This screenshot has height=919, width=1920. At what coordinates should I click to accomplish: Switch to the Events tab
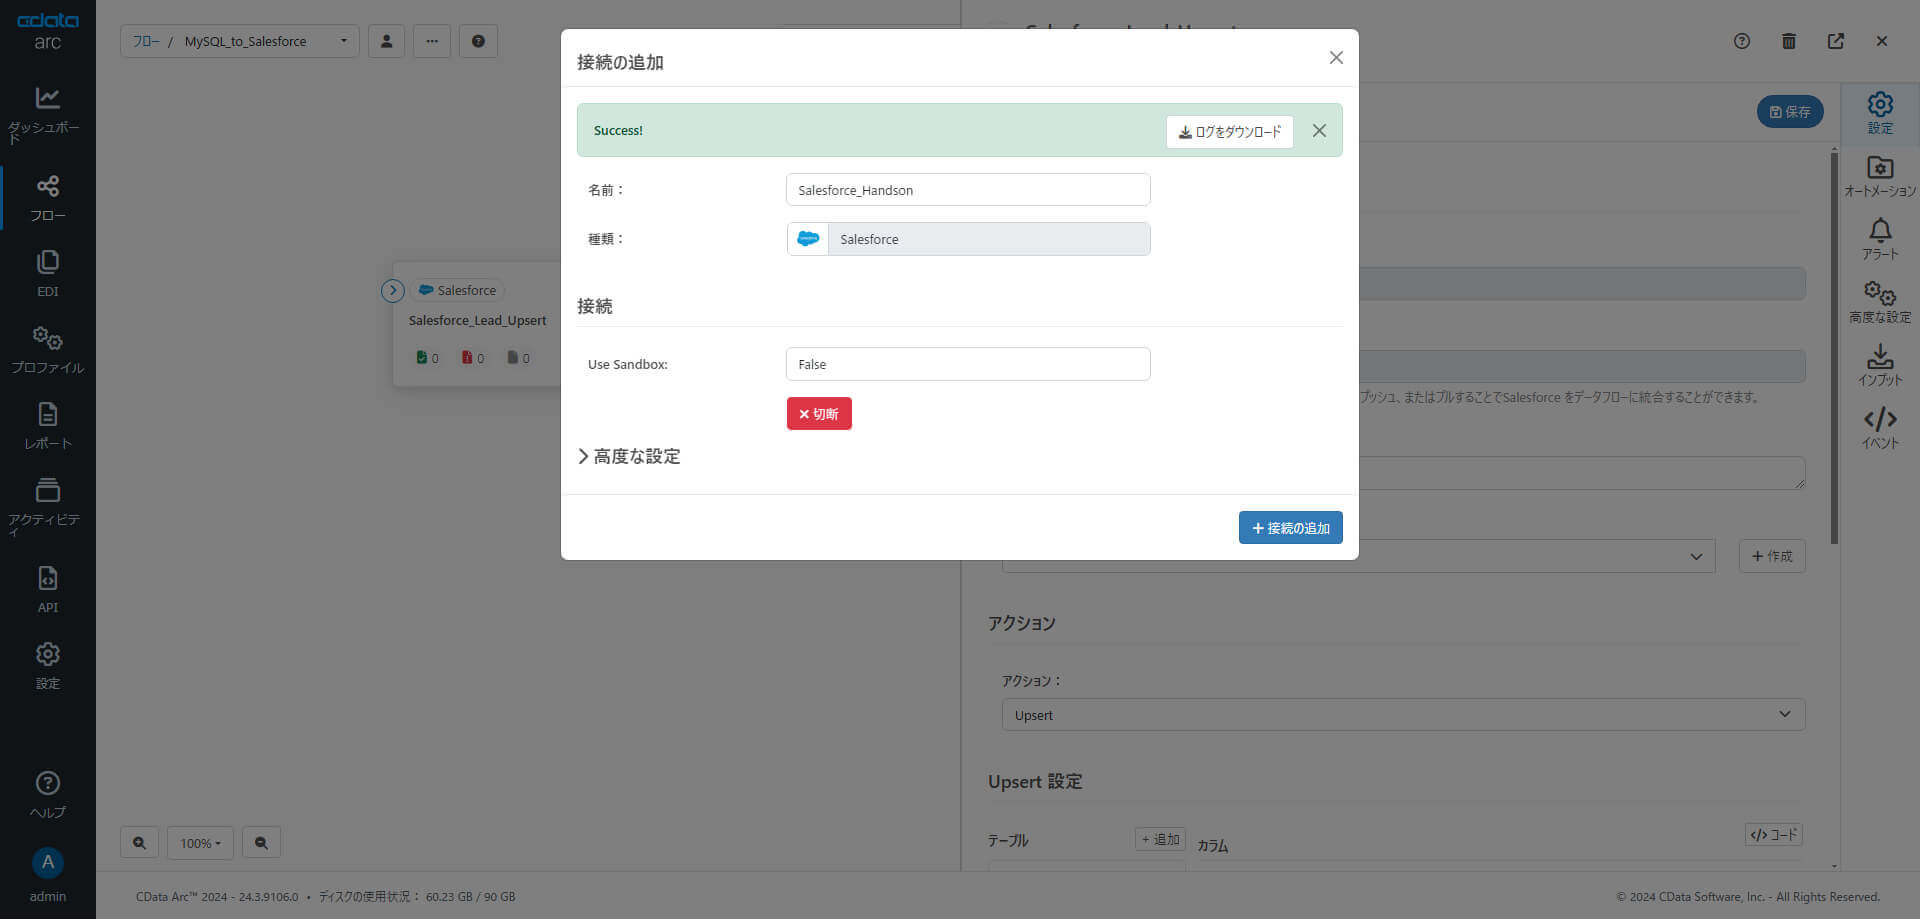pos(1880,428)
